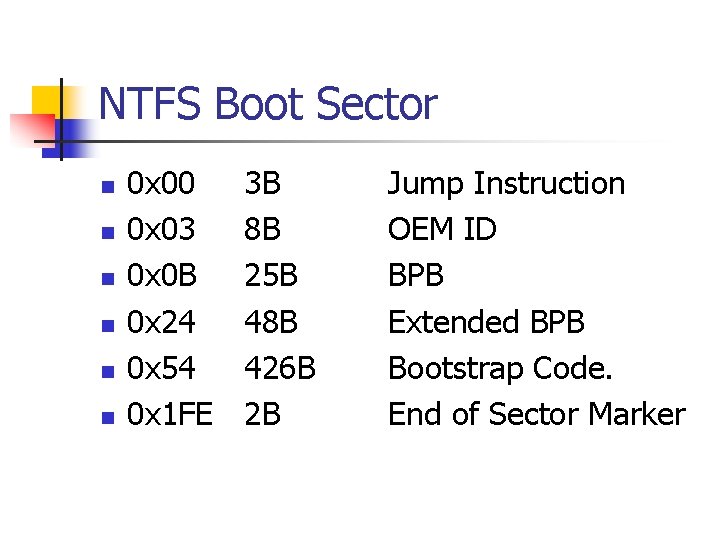Click the Bootstrap Code. text
The height and width of the screenshot is (540, 720).
pyautogui.click(x=500, y=368)
